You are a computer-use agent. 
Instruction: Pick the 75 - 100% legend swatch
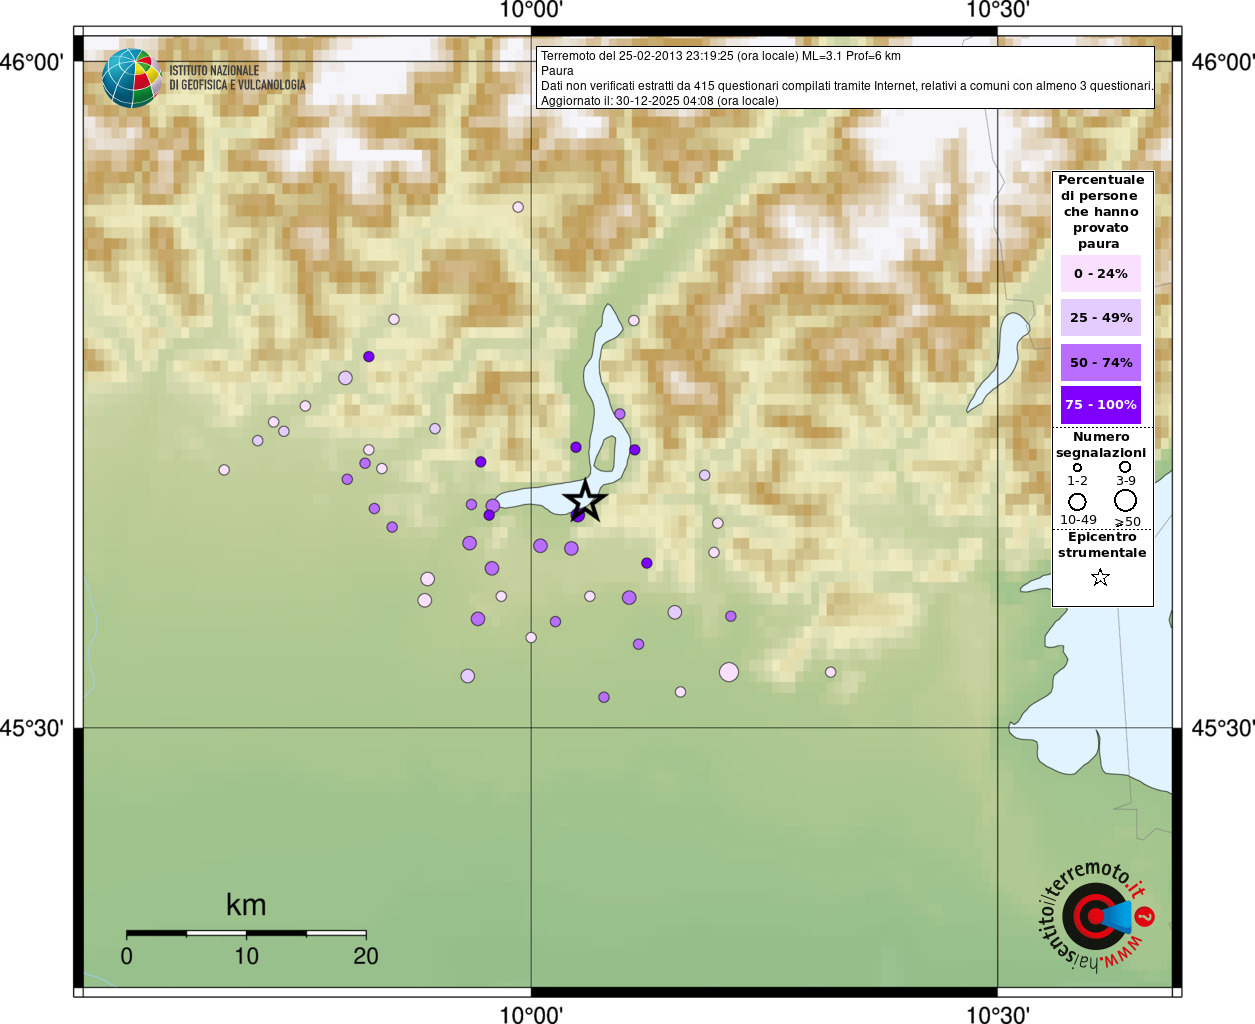(x=1101, y=405)
